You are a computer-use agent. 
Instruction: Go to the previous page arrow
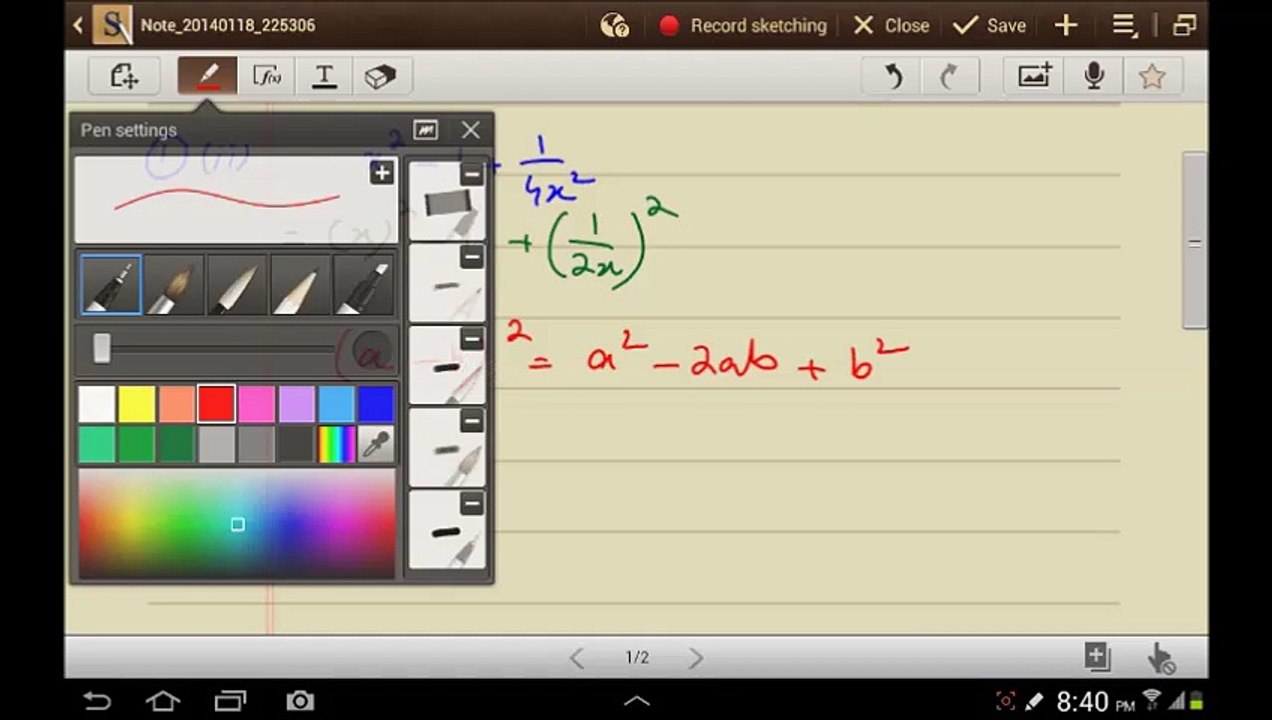(577, 657)
